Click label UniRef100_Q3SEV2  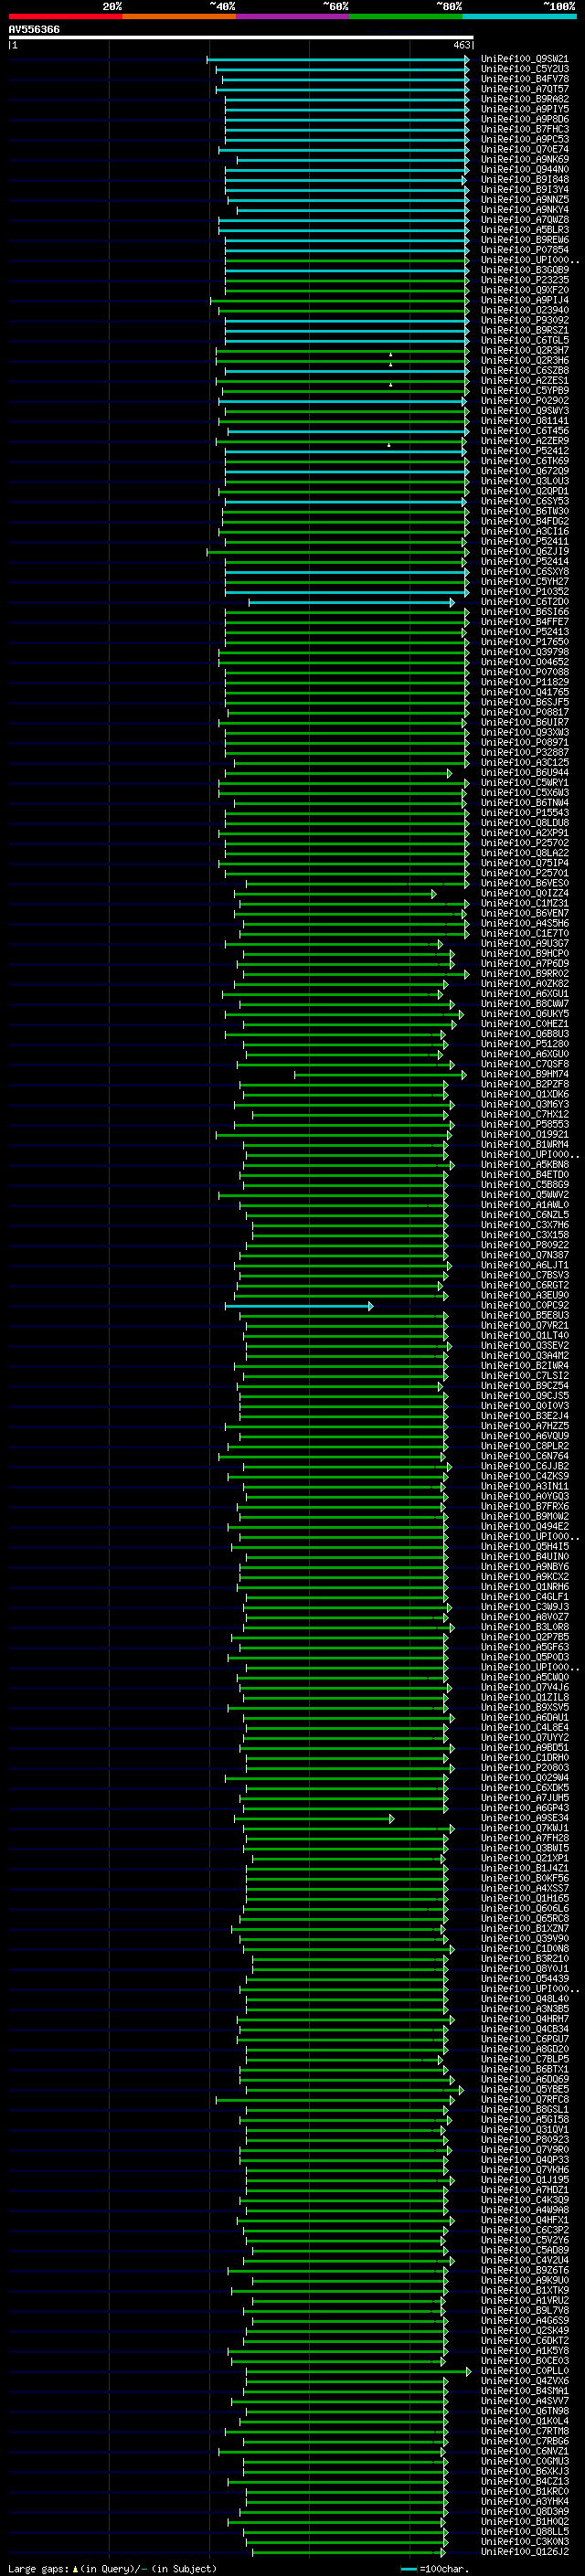click(524, 1345)
